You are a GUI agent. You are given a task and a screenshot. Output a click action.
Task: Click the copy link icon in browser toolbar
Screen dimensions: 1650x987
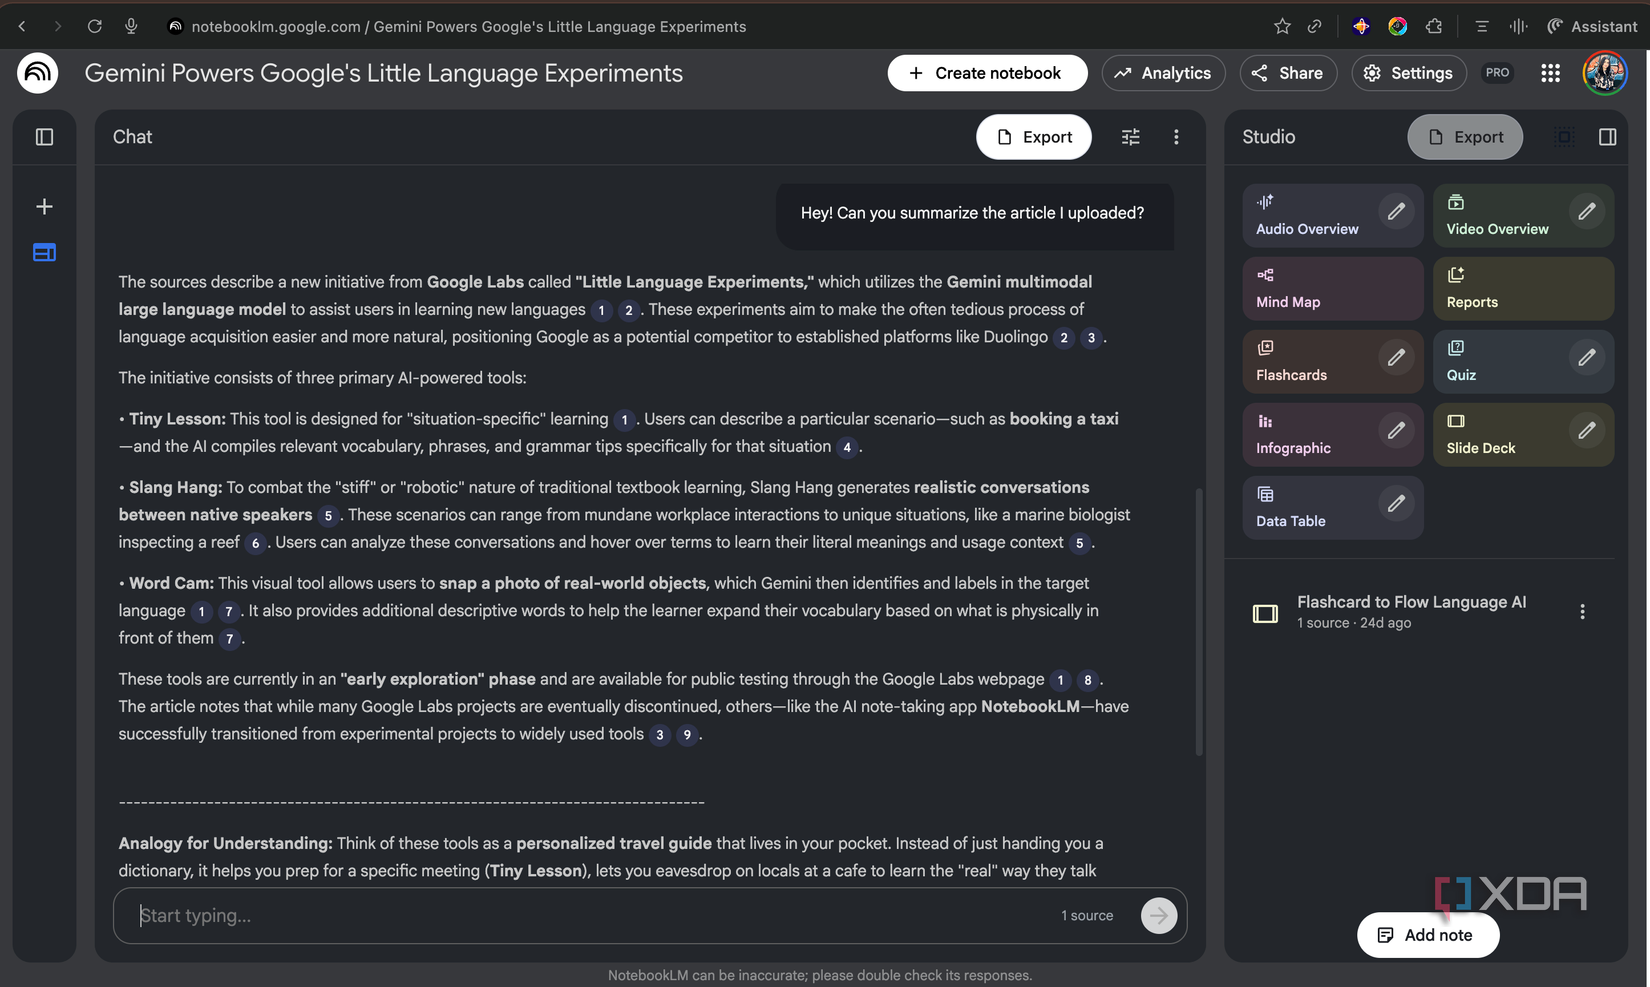1315,27
